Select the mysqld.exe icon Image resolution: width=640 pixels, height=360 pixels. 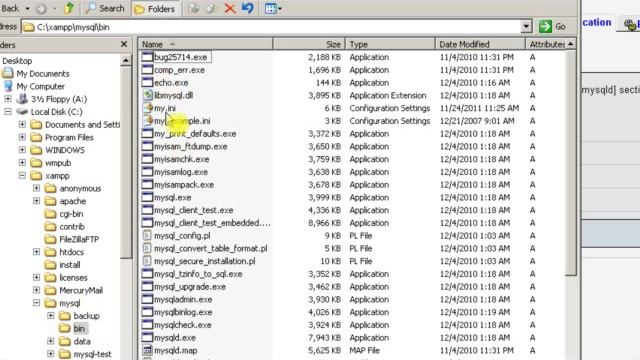pyautogui.click(x=147, y=338)
